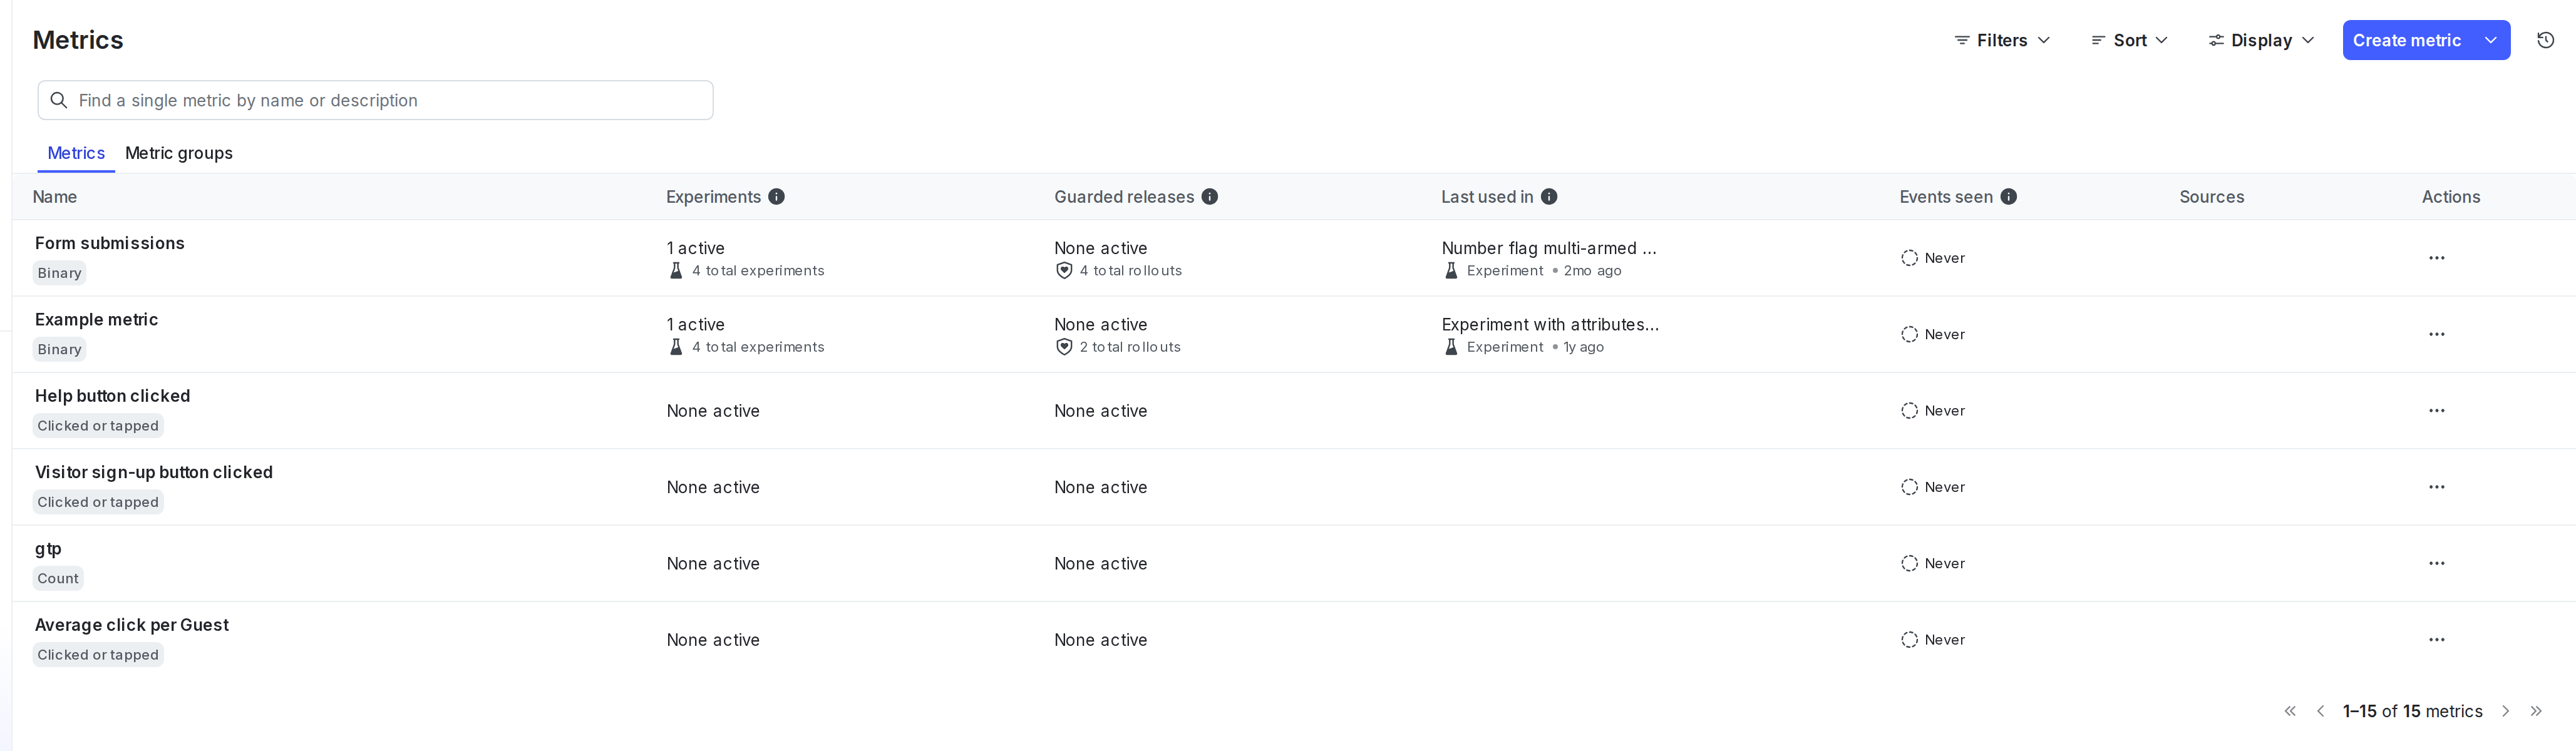This screenshot has width=2576, height=751.
Task: Click info icon beside Experiments header
Action: [777, 196]
